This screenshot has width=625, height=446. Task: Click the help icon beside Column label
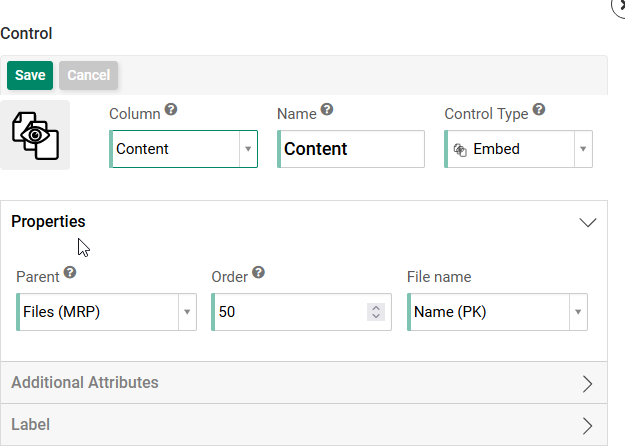click(x=171, y=110)
